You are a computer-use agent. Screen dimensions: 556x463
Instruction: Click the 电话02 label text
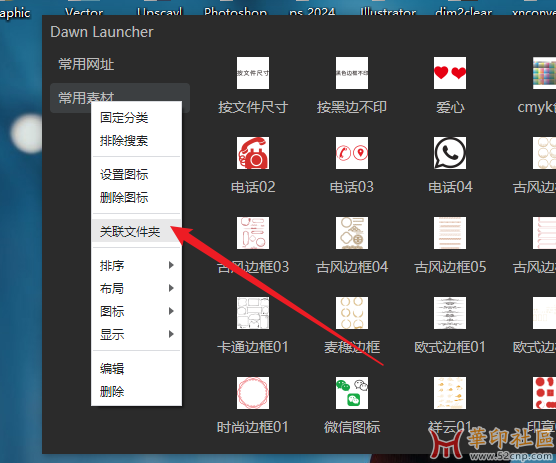[x=253, y=187]
